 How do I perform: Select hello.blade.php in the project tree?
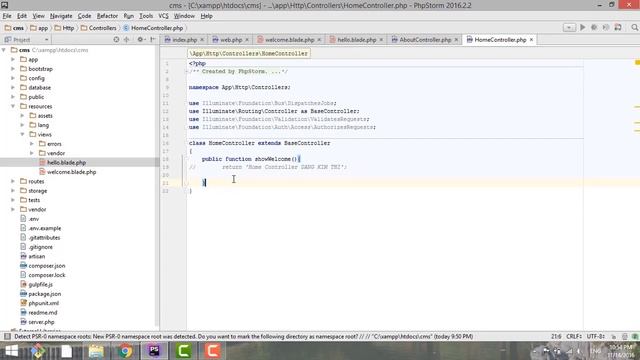click(x=66, y=162)
